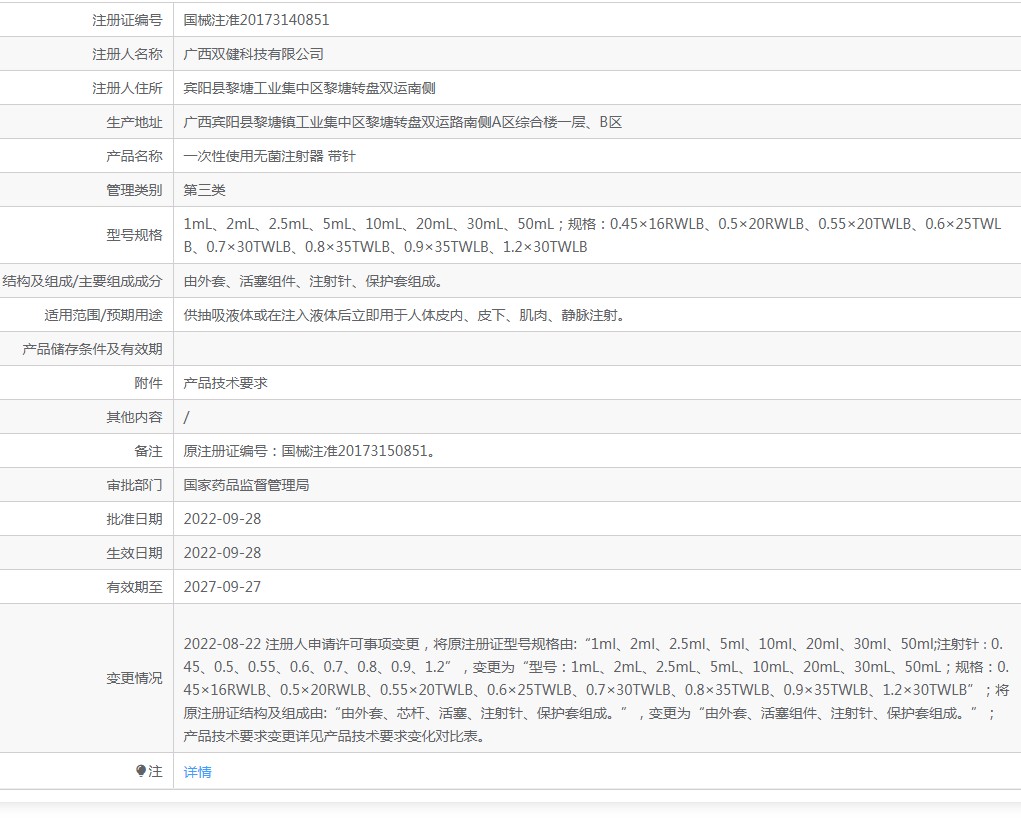Image resolution: width=1021 pixels, height=823 pixels.
Task: Select expiry date 2027-09-27
Action: pos(222,587)
